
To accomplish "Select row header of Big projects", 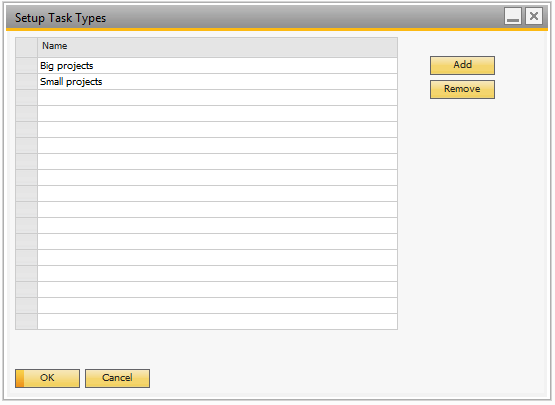I will pos(27,66).
